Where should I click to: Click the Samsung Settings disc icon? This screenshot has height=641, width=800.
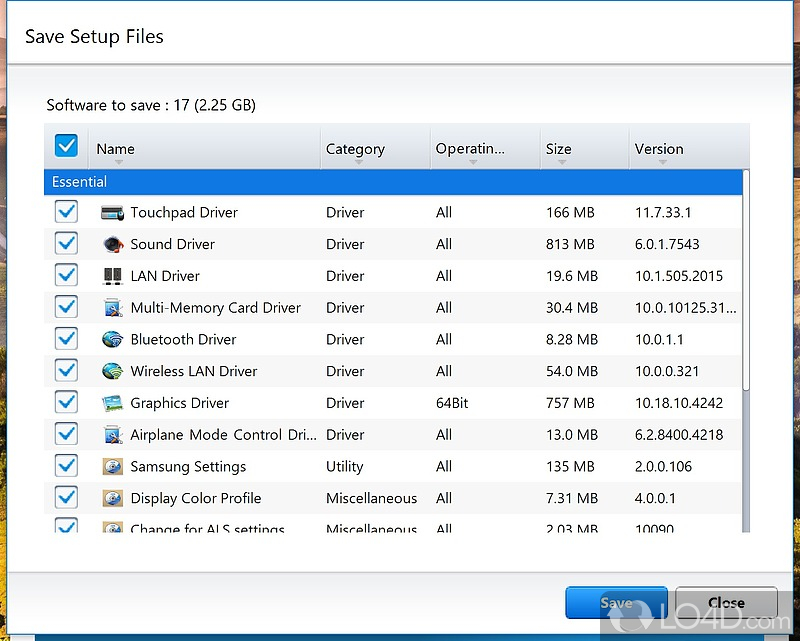[x=112, y=467]
